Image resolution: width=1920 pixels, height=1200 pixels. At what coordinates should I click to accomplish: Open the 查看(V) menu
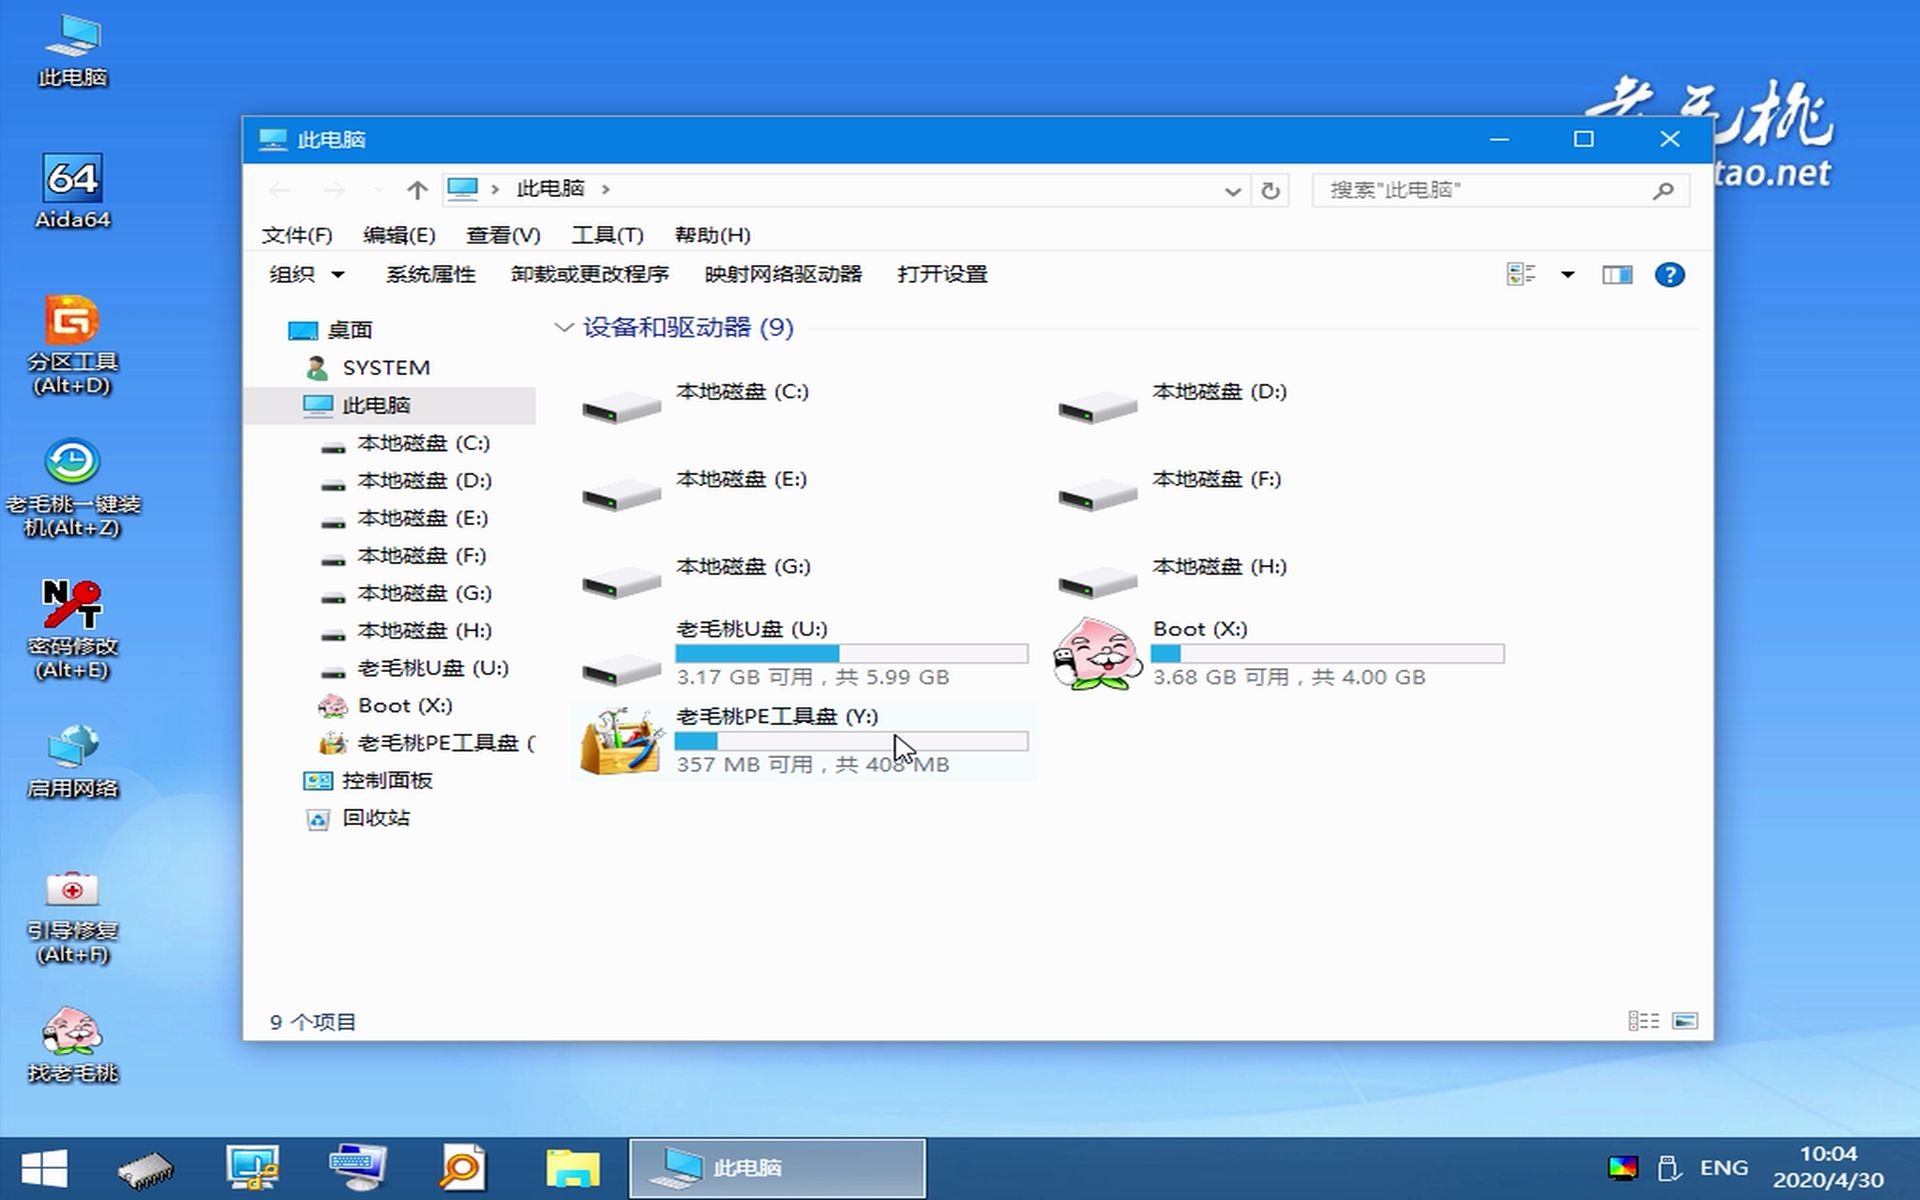point(503,235)
